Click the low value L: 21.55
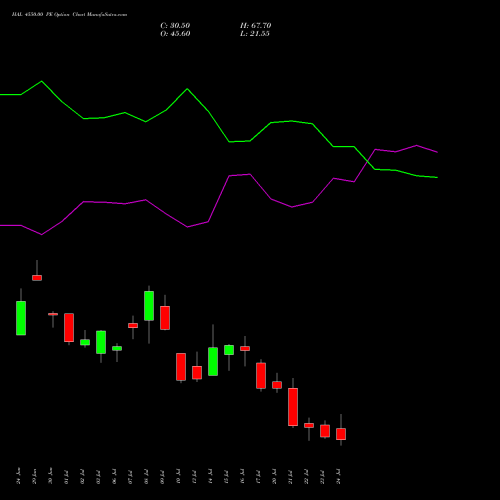The image size is (500, 500). [x=255, y=34]
